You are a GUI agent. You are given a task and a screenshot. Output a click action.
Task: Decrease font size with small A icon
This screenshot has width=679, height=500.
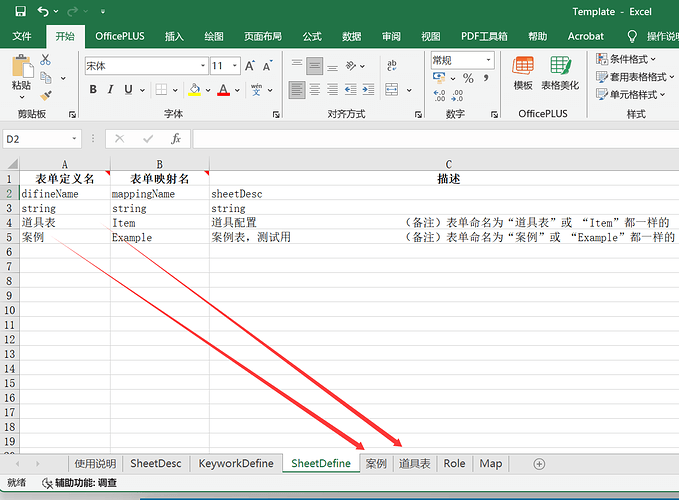tap(268, 66)
